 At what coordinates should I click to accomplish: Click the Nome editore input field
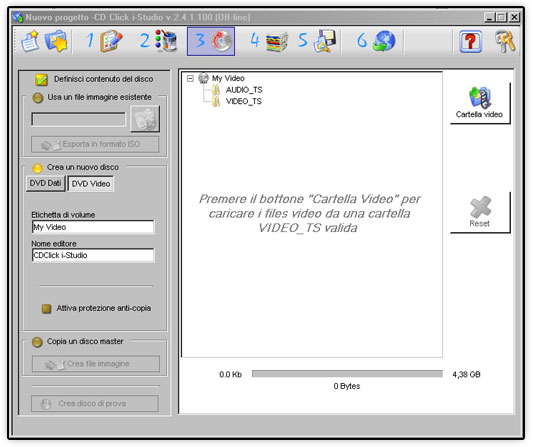(x=93, y=255)
